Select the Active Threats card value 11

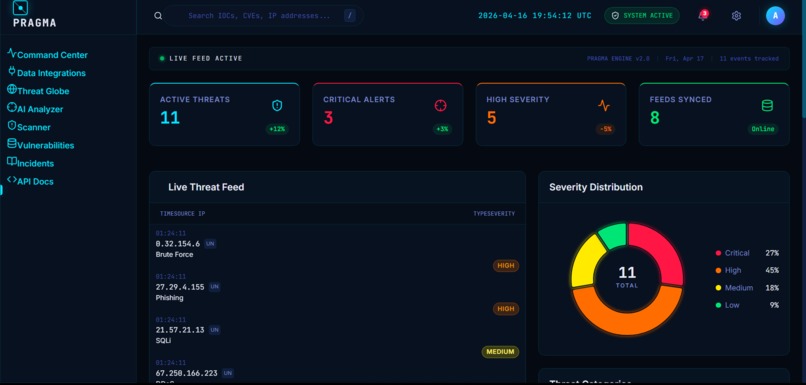(x=170, y=118)
